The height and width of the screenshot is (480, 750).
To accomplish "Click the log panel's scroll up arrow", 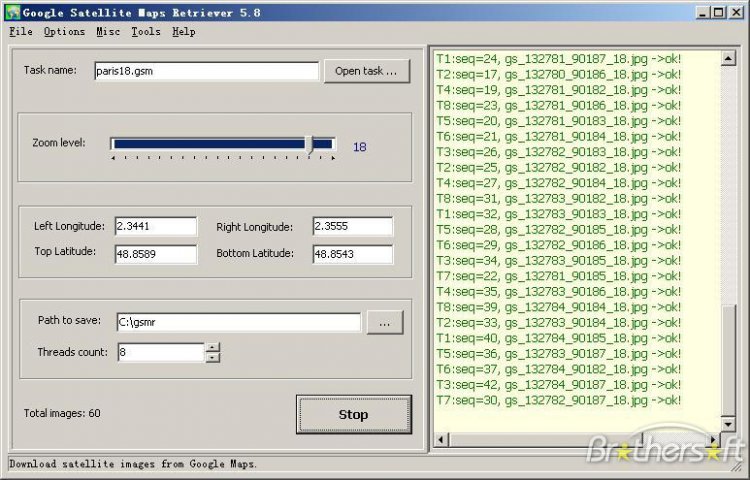I will 728,59.
